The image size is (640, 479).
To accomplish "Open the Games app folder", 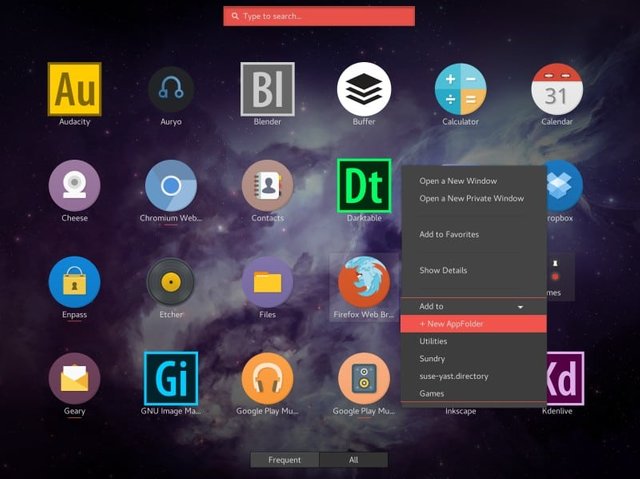I will point(560,277).
